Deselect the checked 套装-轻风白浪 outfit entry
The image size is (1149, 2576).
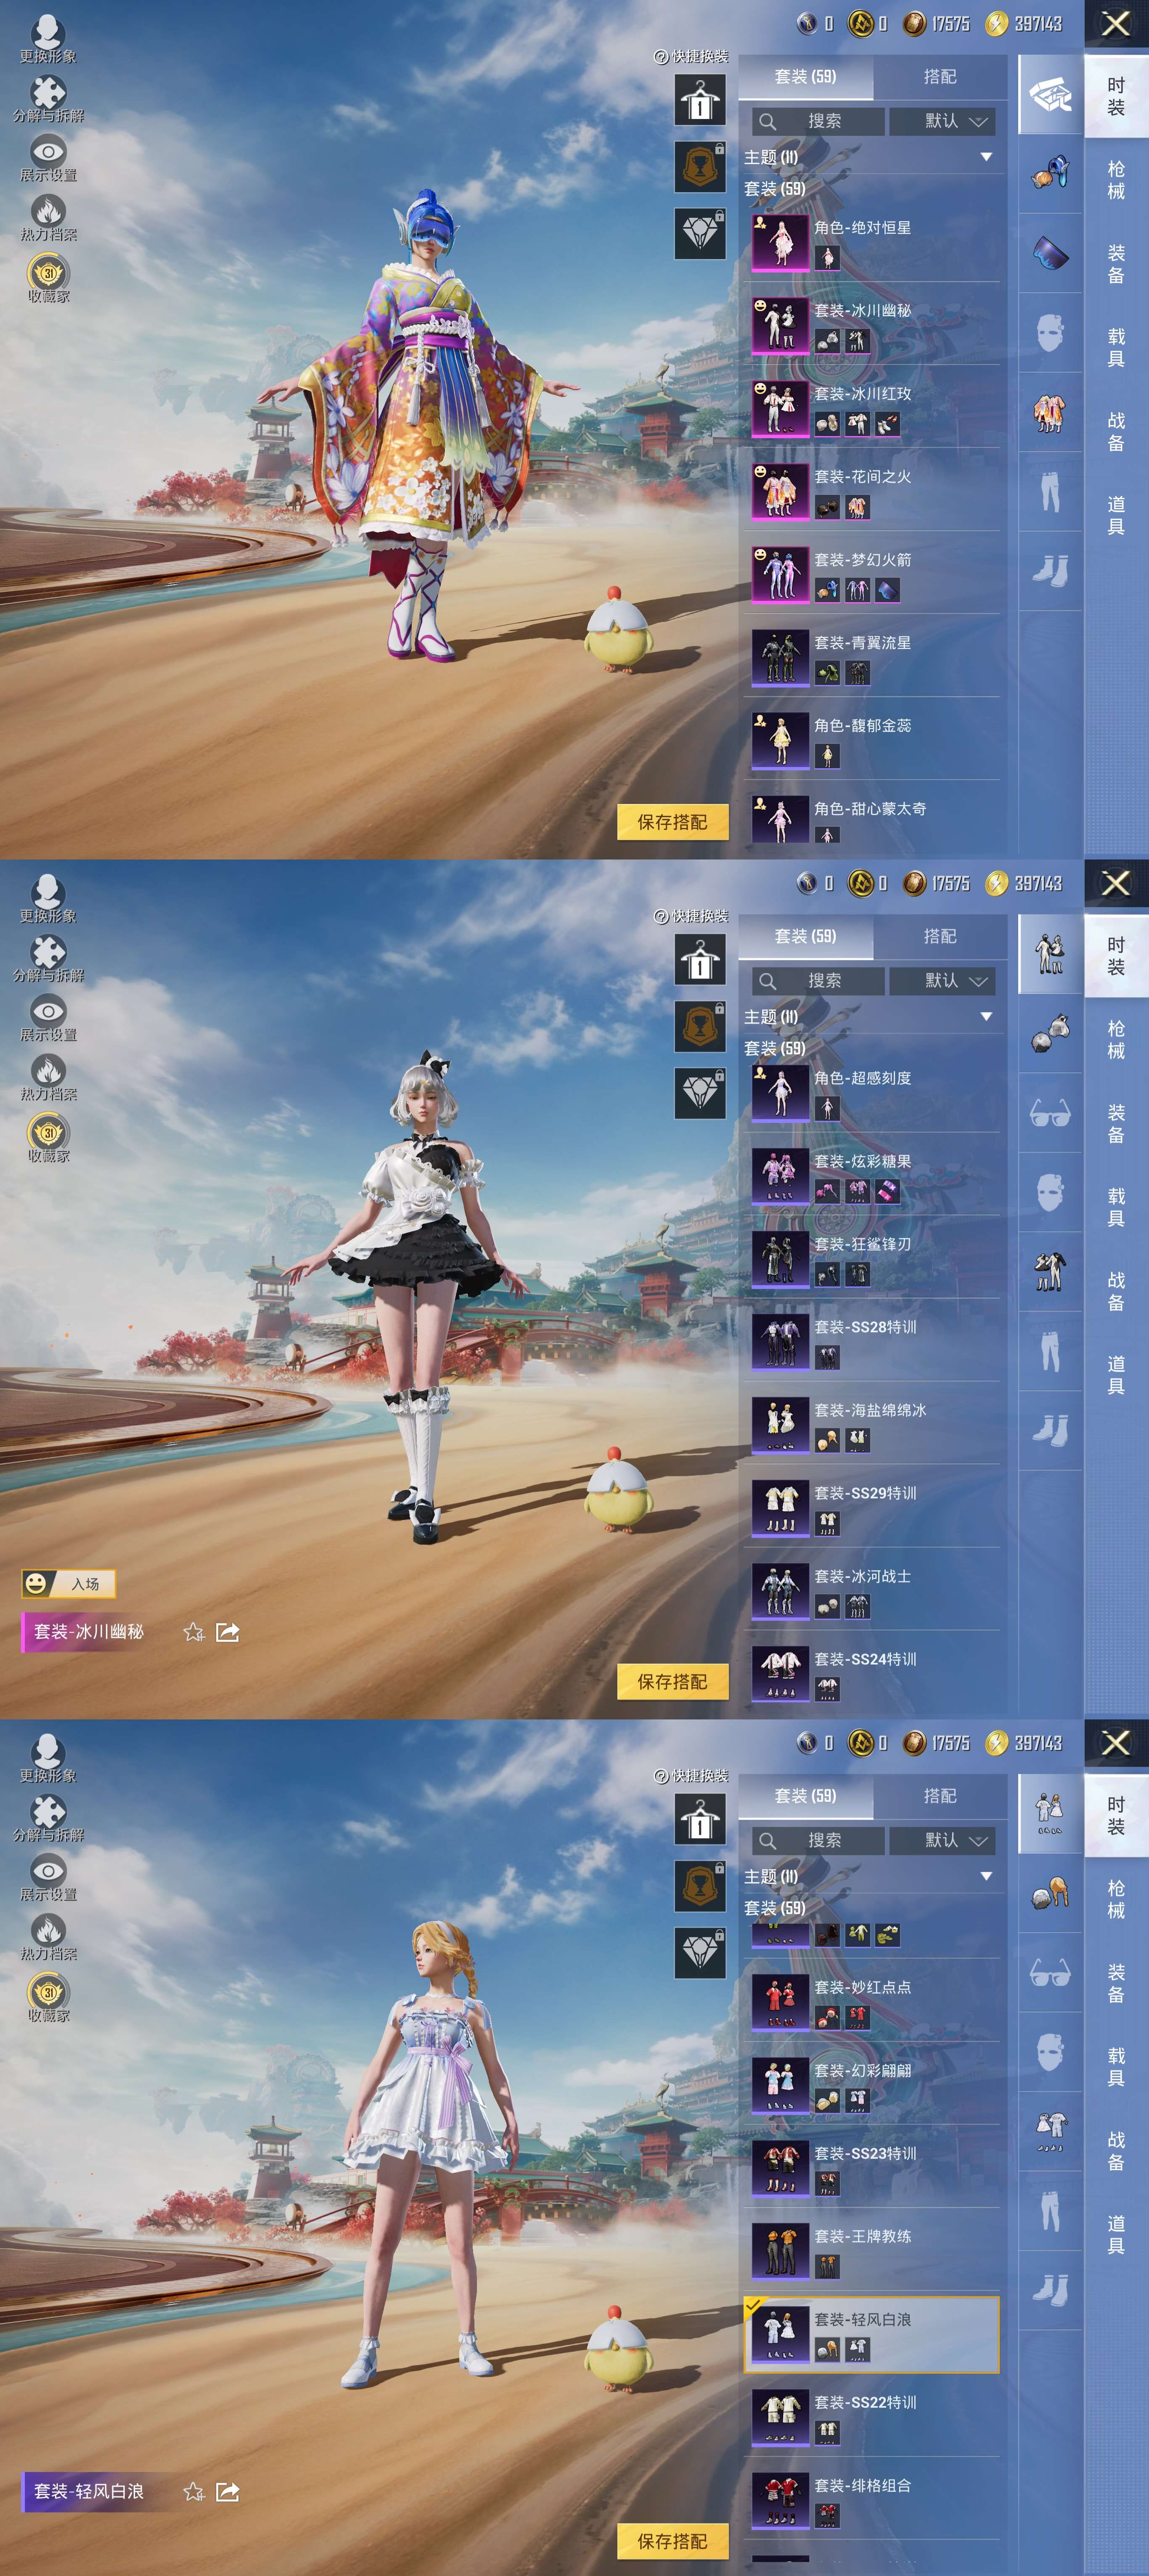871,2334
